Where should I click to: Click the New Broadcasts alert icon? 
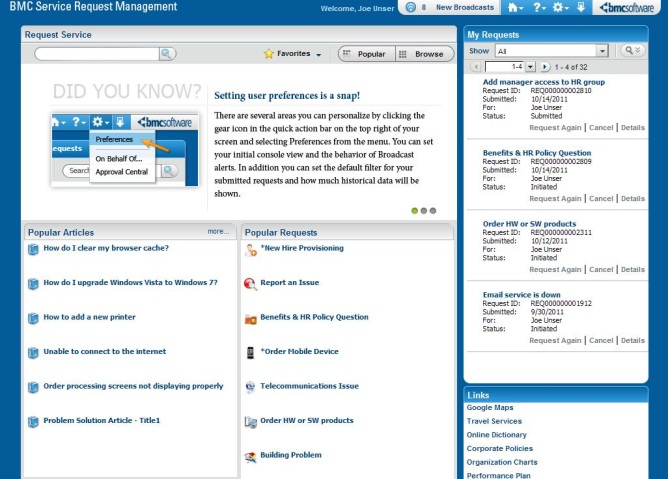(412, 7)
